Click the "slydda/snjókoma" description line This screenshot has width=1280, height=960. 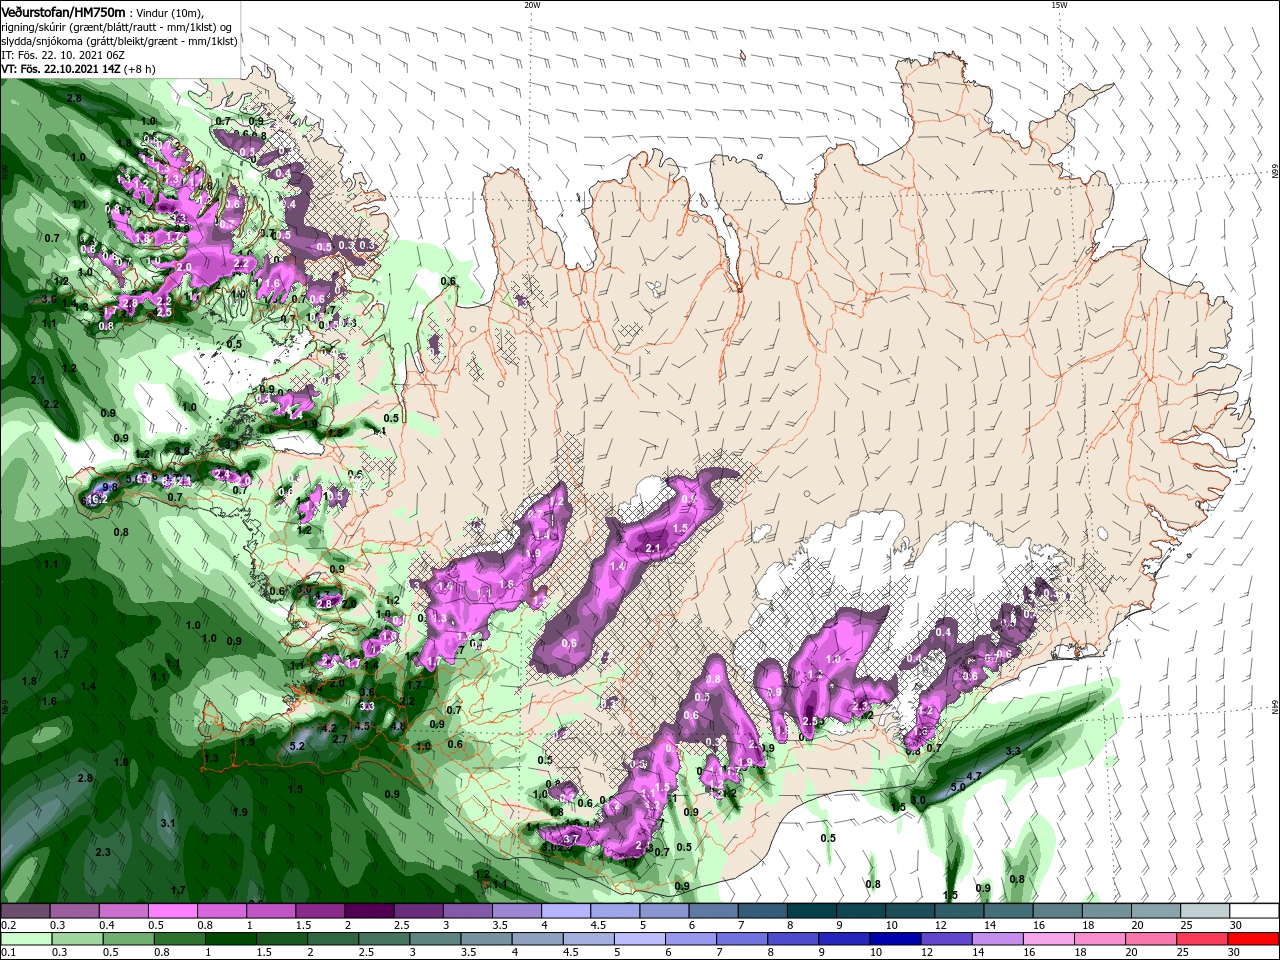point(119,41)
